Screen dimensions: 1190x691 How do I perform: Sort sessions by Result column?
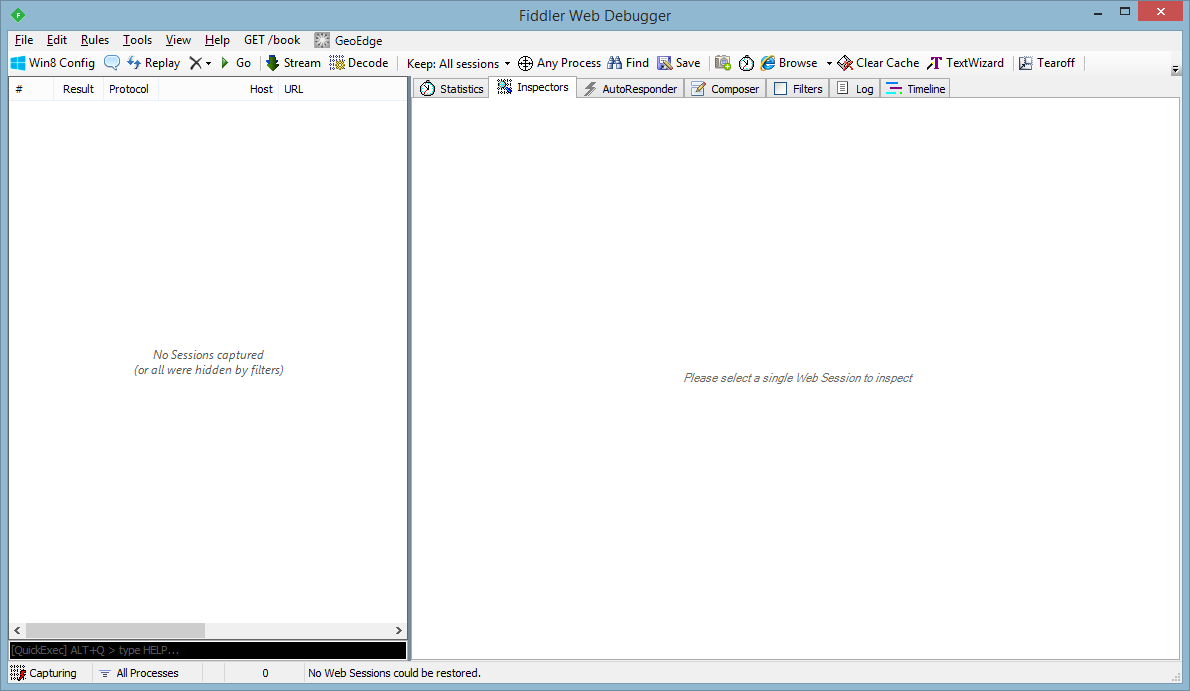pyautogui.click(x=78, y=89)
